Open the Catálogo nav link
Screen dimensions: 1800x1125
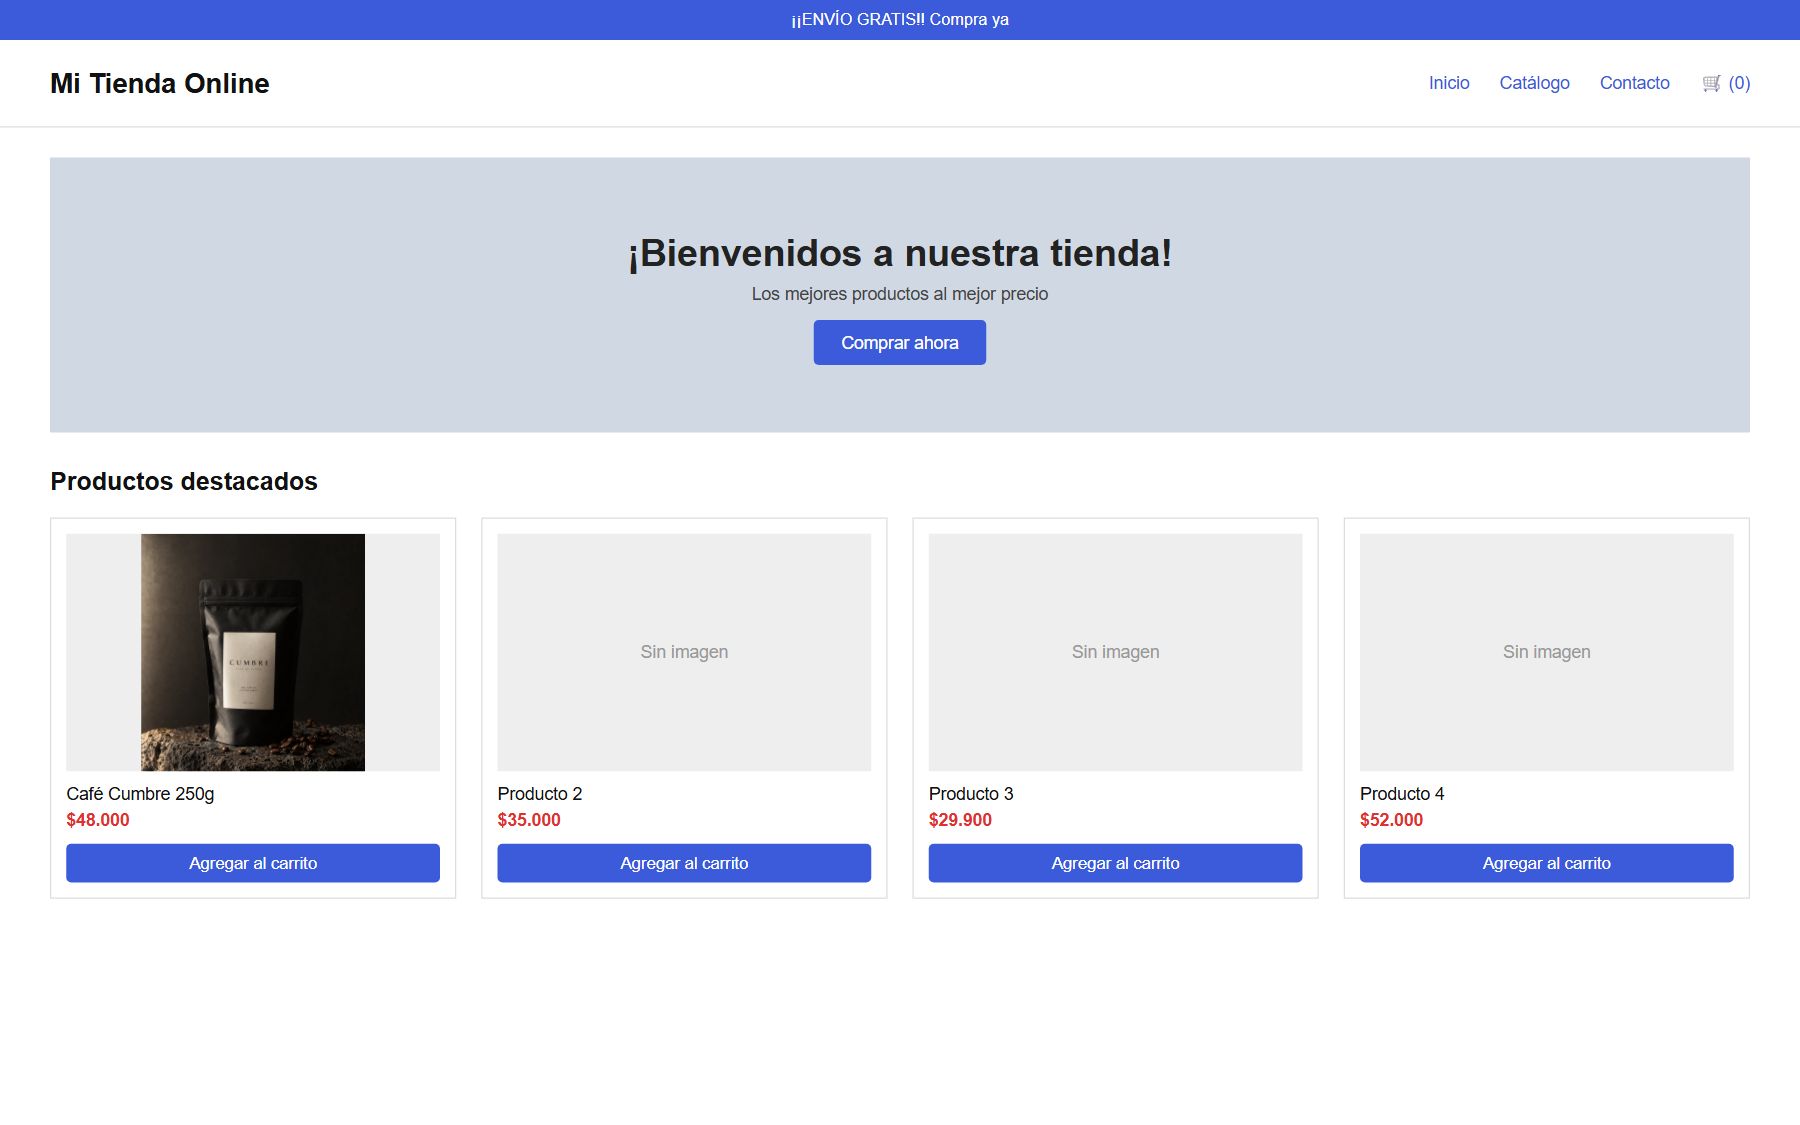1534,83
